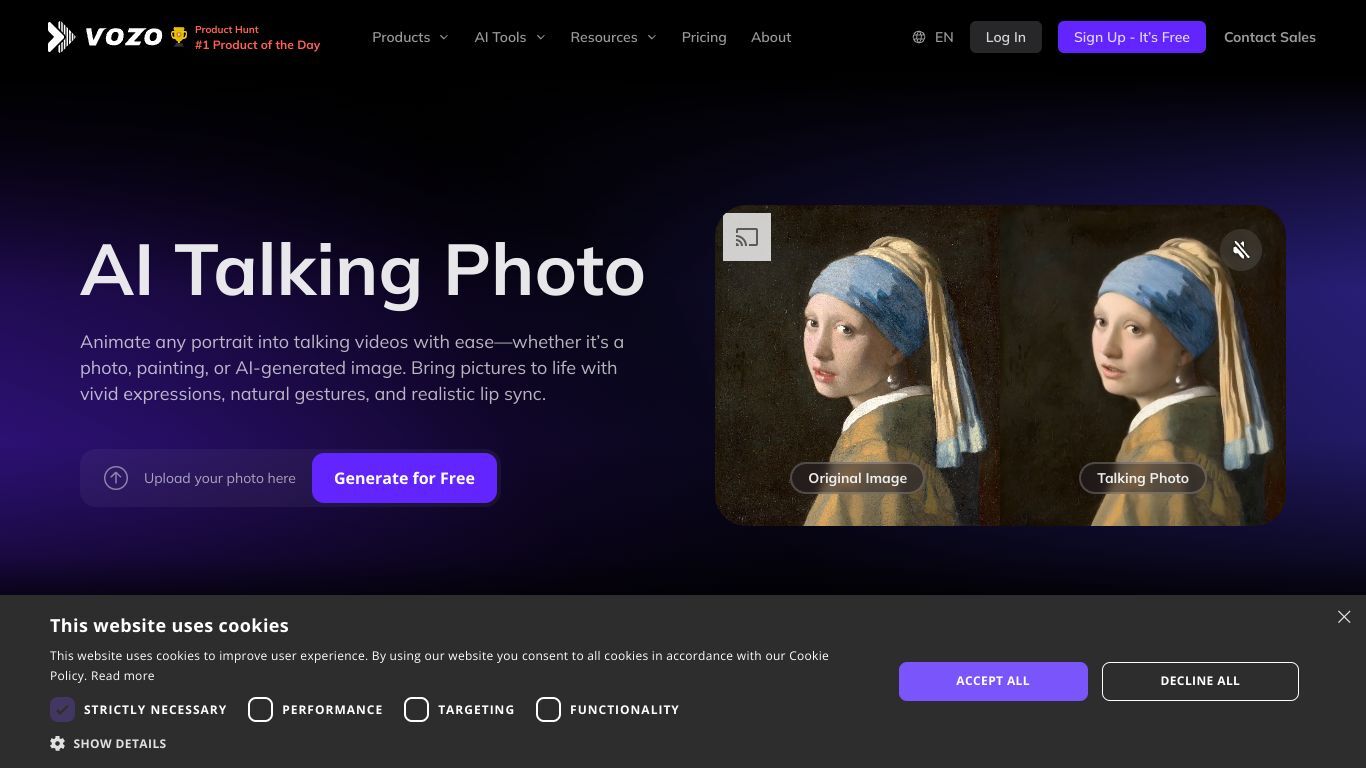Click This website uses cookies heading
The image size is (1366, 768).
click(169, 625)
